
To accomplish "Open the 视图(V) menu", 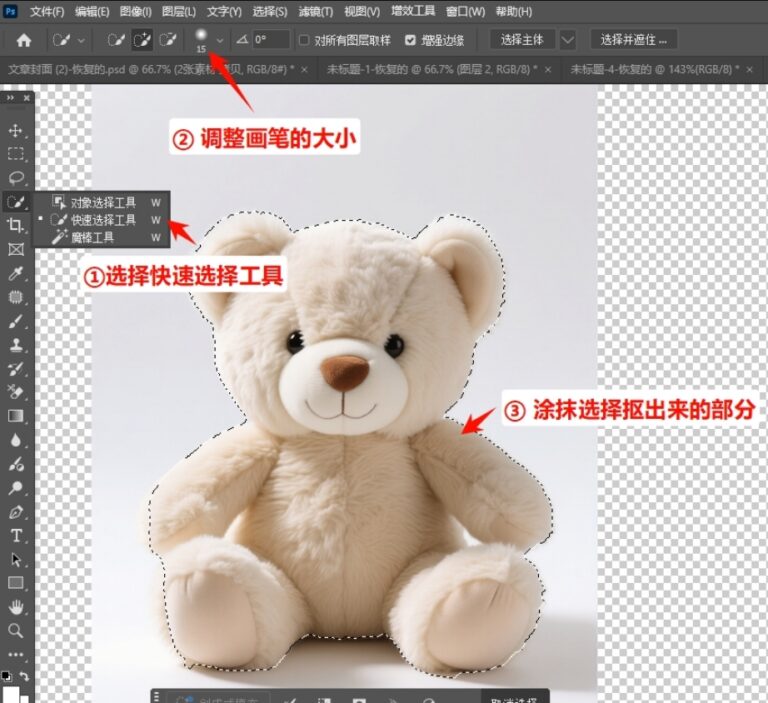I will point(362,11).
